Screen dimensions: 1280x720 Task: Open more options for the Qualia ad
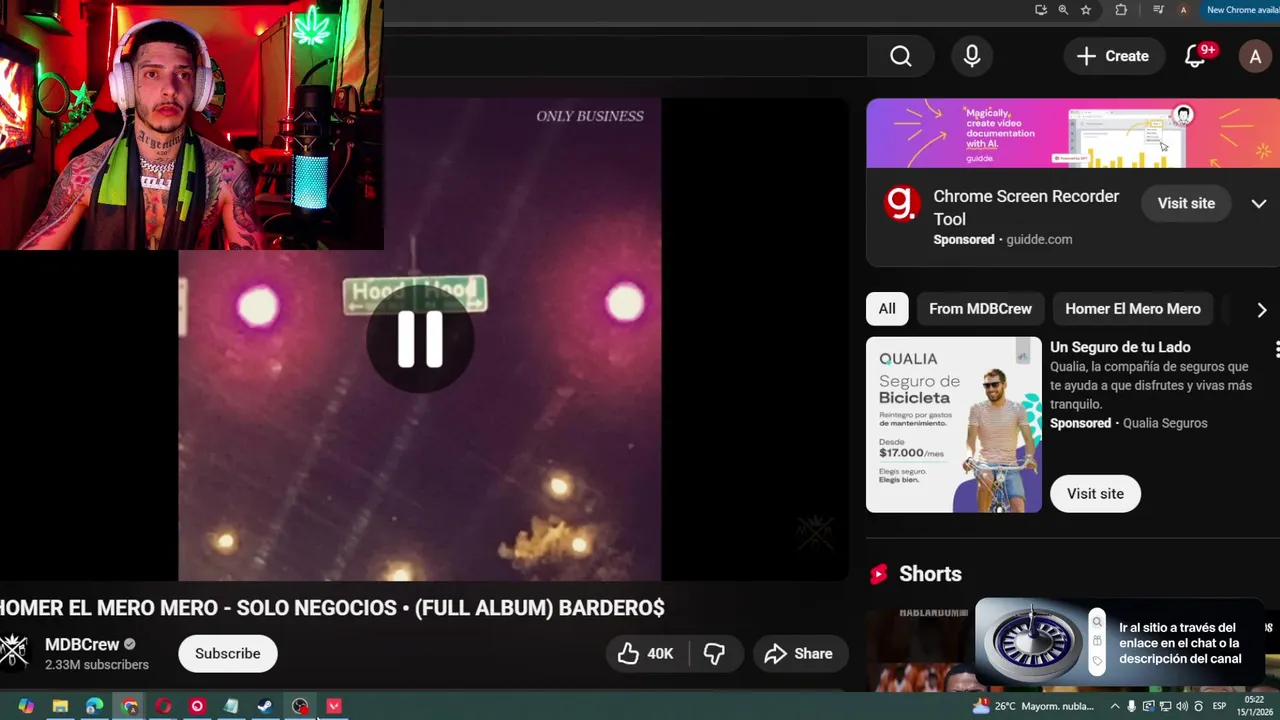(x=1276, y=349)
